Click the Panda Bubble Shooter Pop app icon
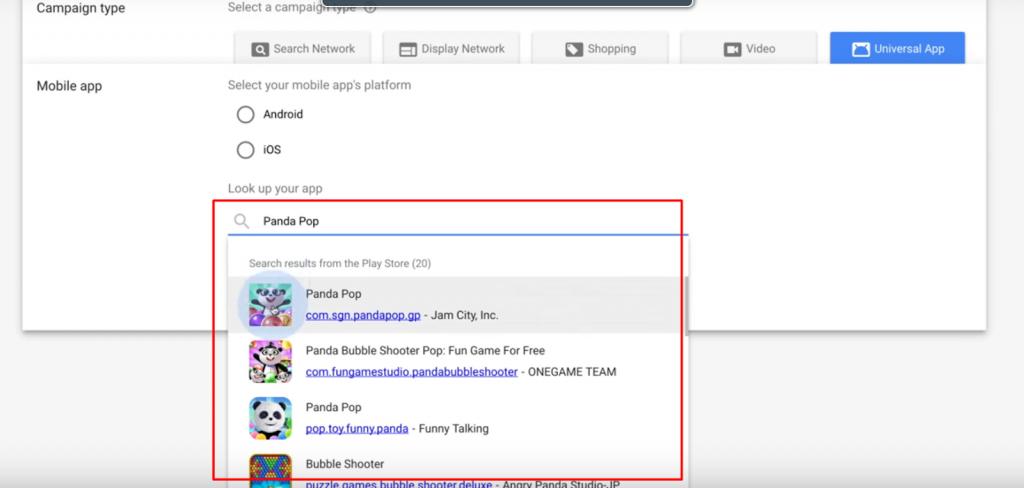 270,361
